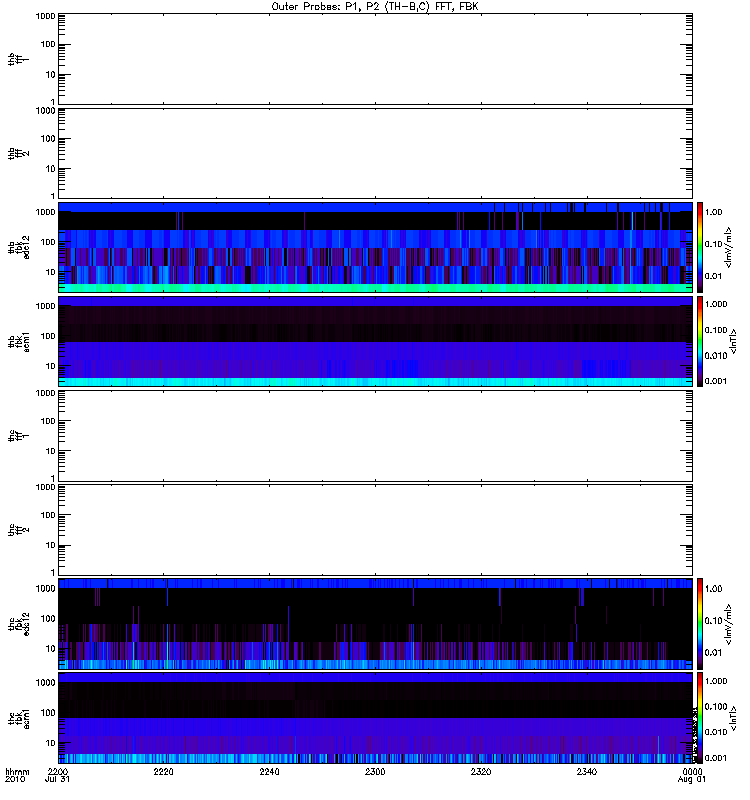Click the 'thc fbk edc12' y-axis panel label
Screen dimensions: 750x800
pos(18,624)
